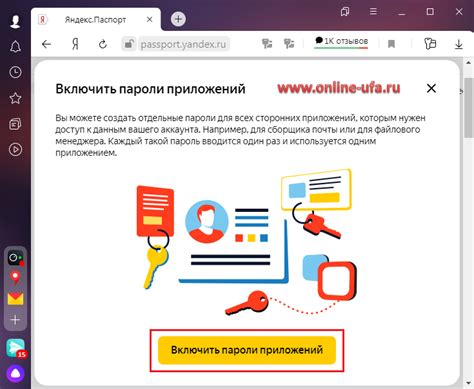Click the scrollbar down arrow
The image size is (474, 389).
pyautogui.click(x=469, y=382)
